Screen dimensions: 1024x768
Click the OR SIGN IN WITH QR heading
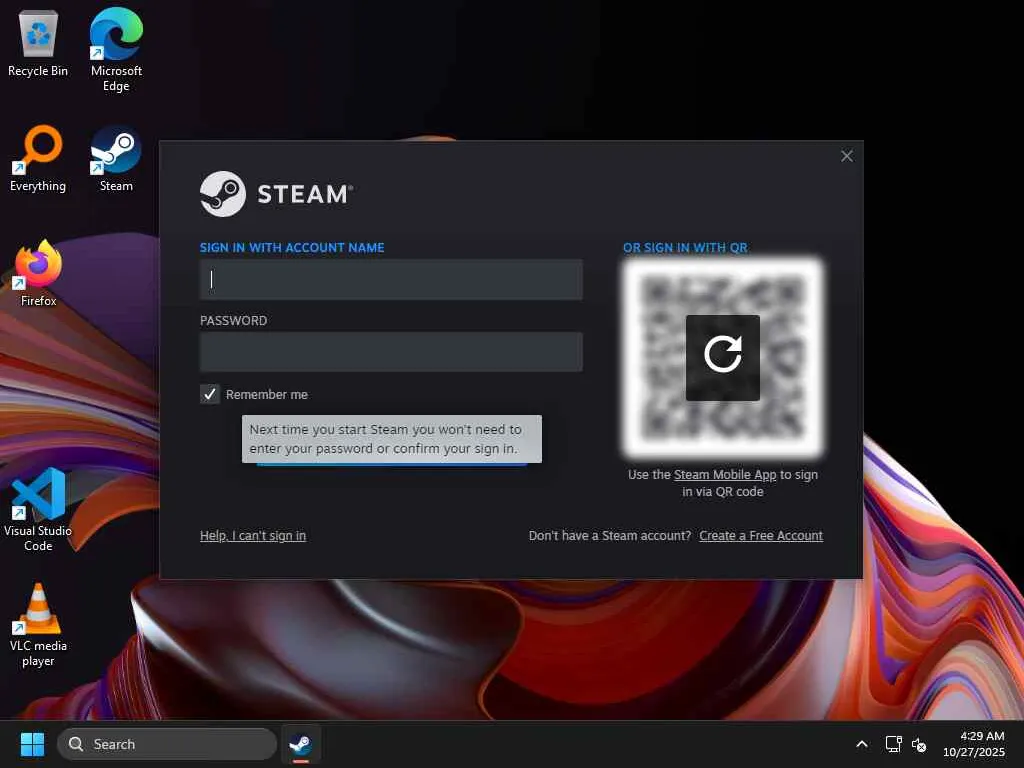(x=685, y=248)
